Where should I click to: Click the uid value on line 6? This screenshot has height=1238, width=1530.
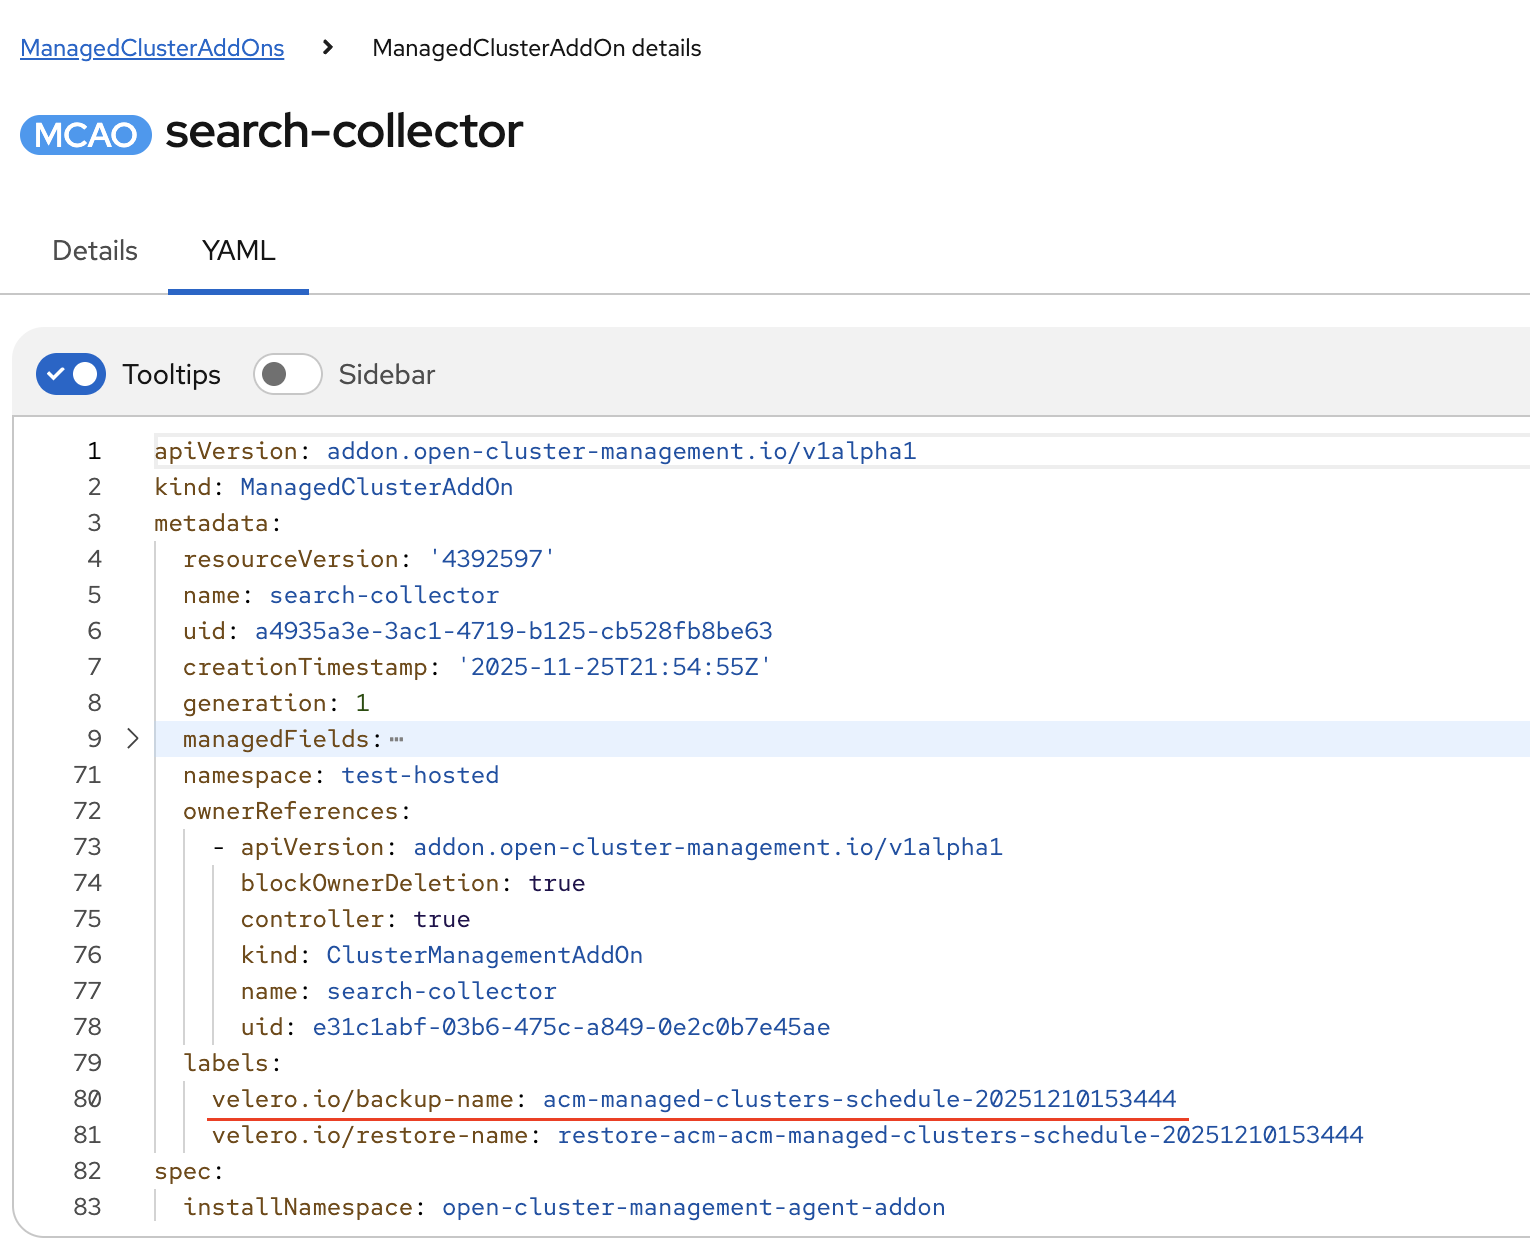tap(513, 631)
